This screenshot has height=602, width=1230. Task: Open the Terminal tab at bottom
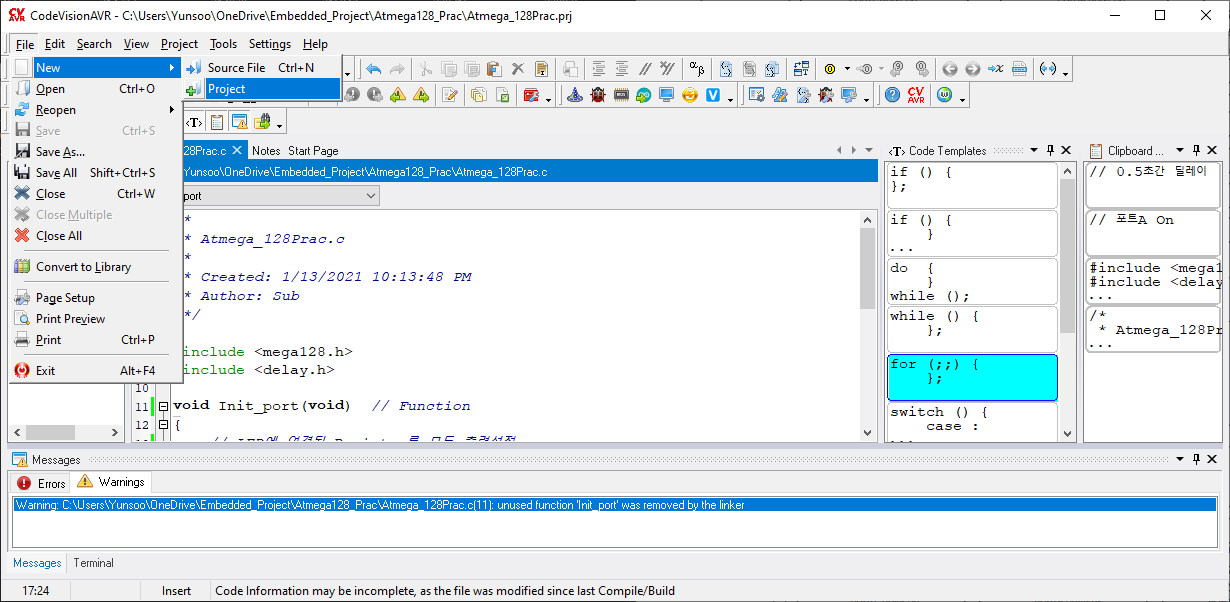click(93, 563)
